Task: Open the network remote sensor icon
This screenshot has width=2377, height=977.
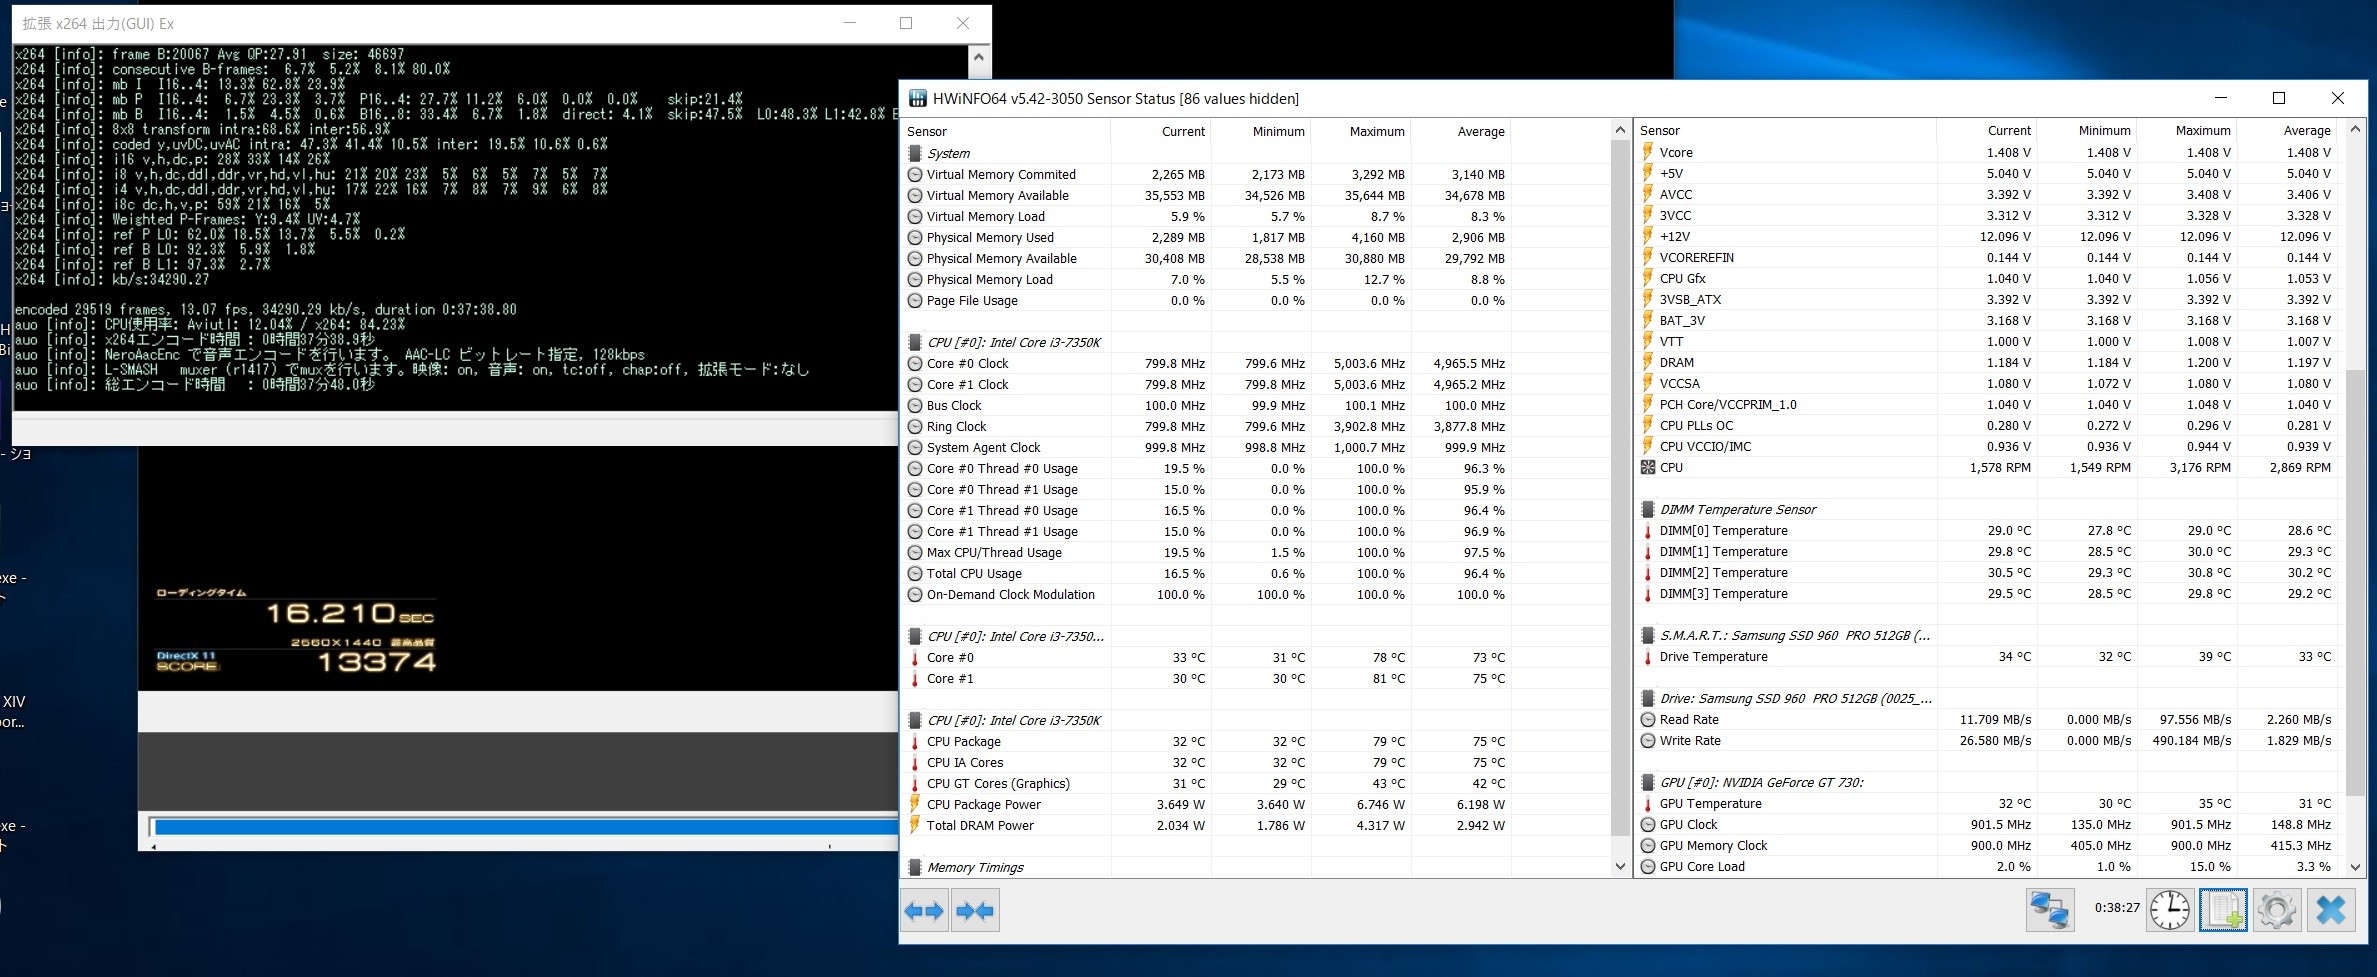Action: [2050, 910]
